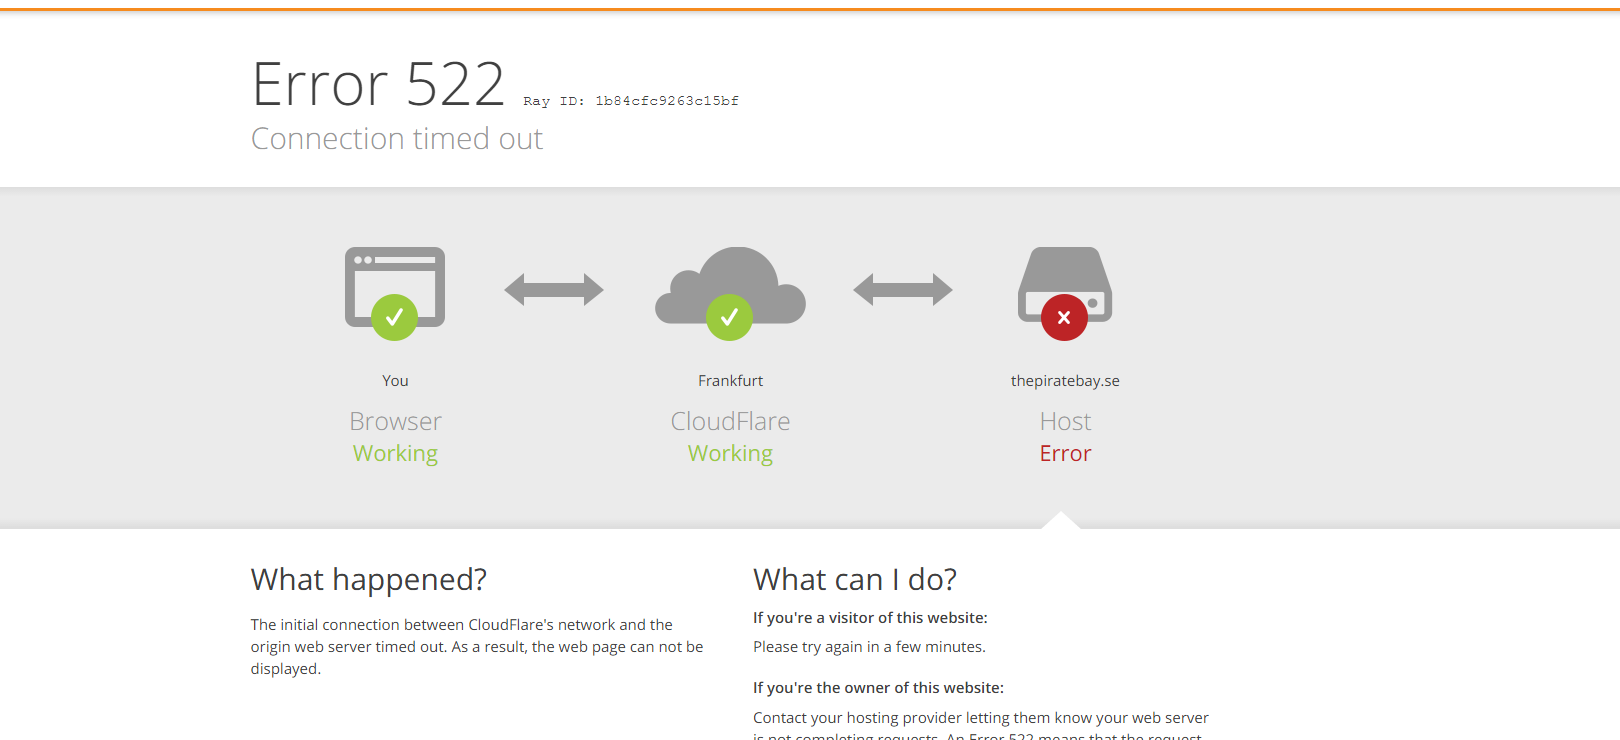Click the host server icon with red X
The width and height of the screenshot is (1620, 740).
1065,293
